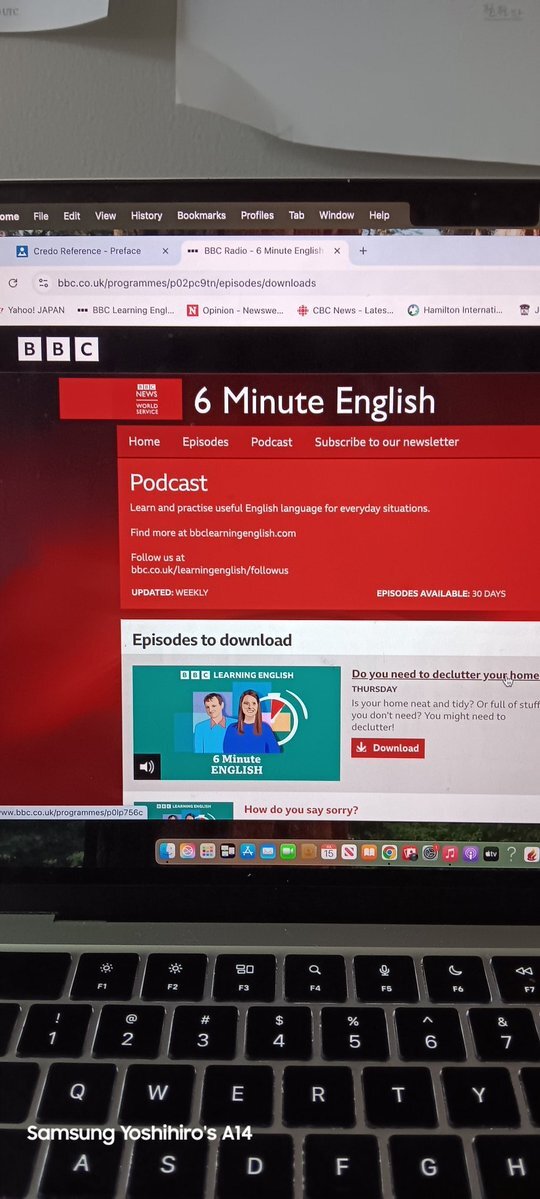540x1199 pixels.
Task: Open the History menu
Action: (x=146, y=216)
